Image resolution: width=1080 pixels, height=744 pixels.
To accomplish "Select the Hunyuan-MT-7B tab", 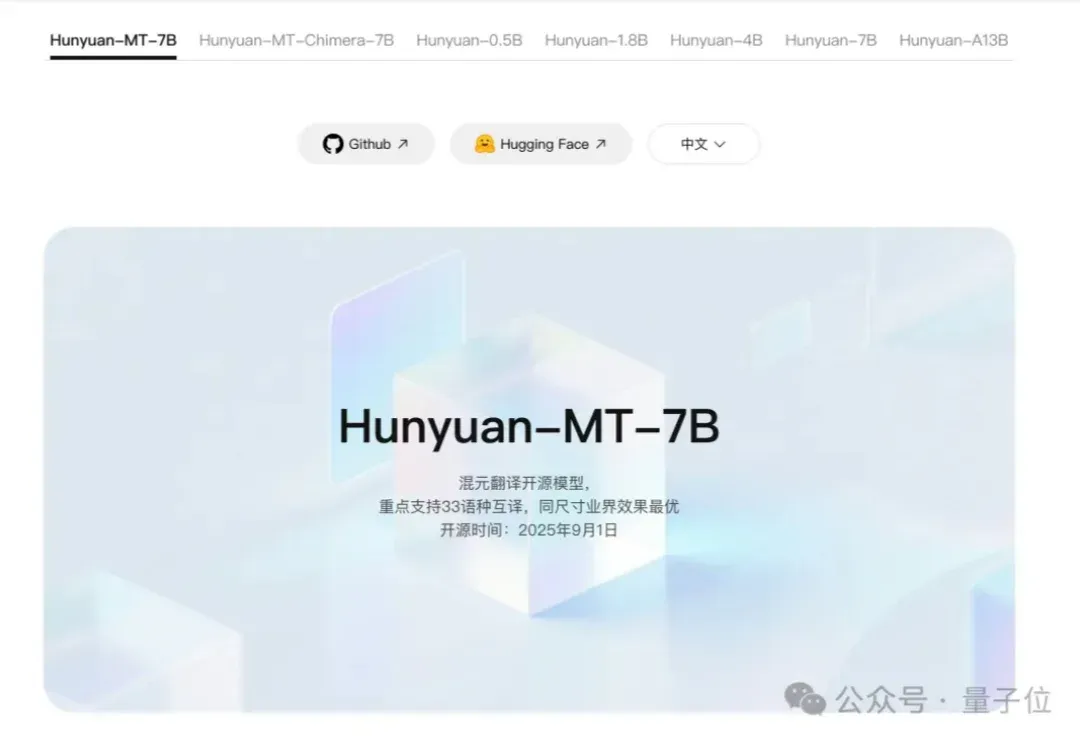I will (113, 41).
